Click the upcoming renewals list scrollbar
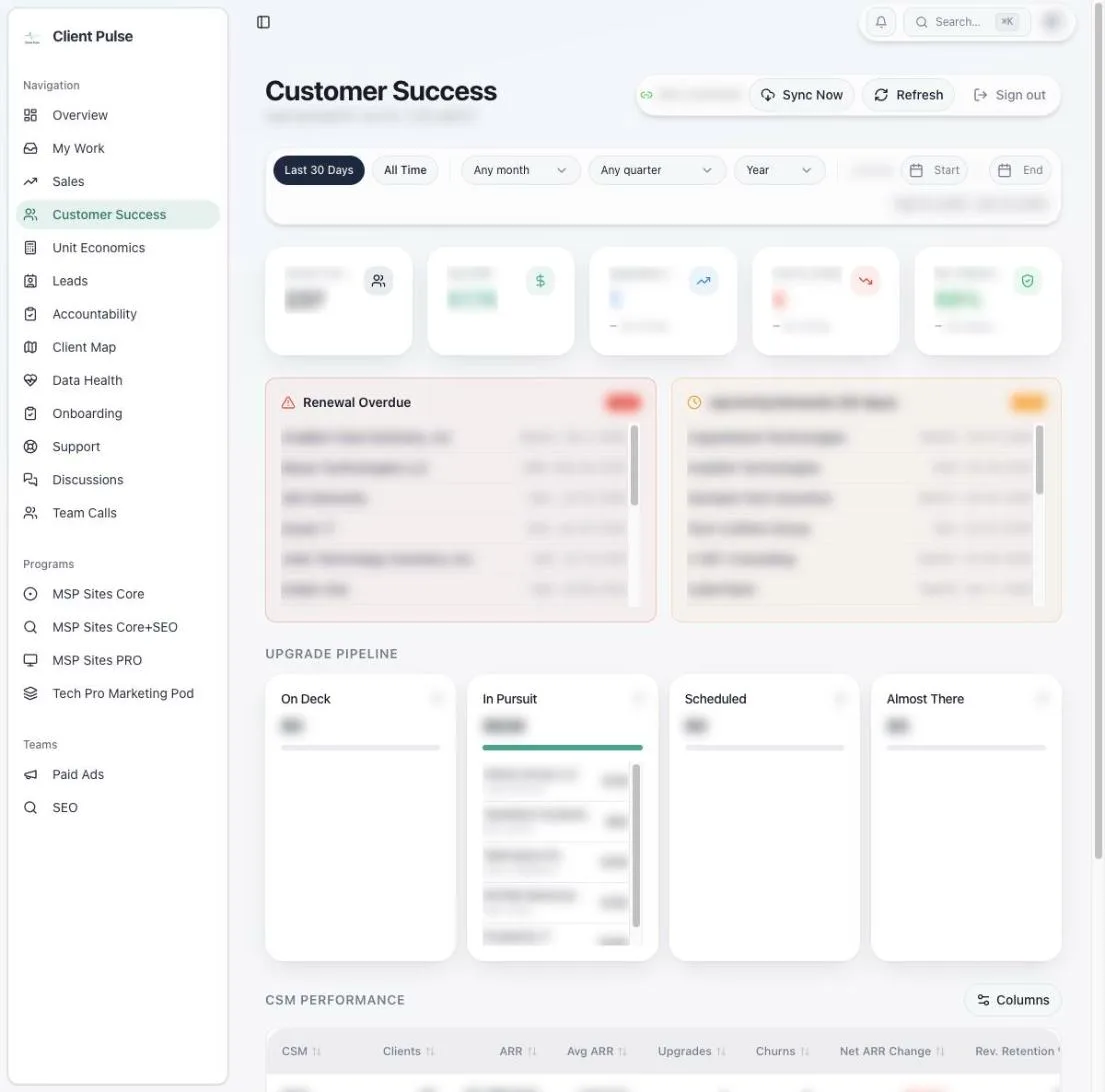Viewport: 1105px width, 1092px height. (1039, 459)
